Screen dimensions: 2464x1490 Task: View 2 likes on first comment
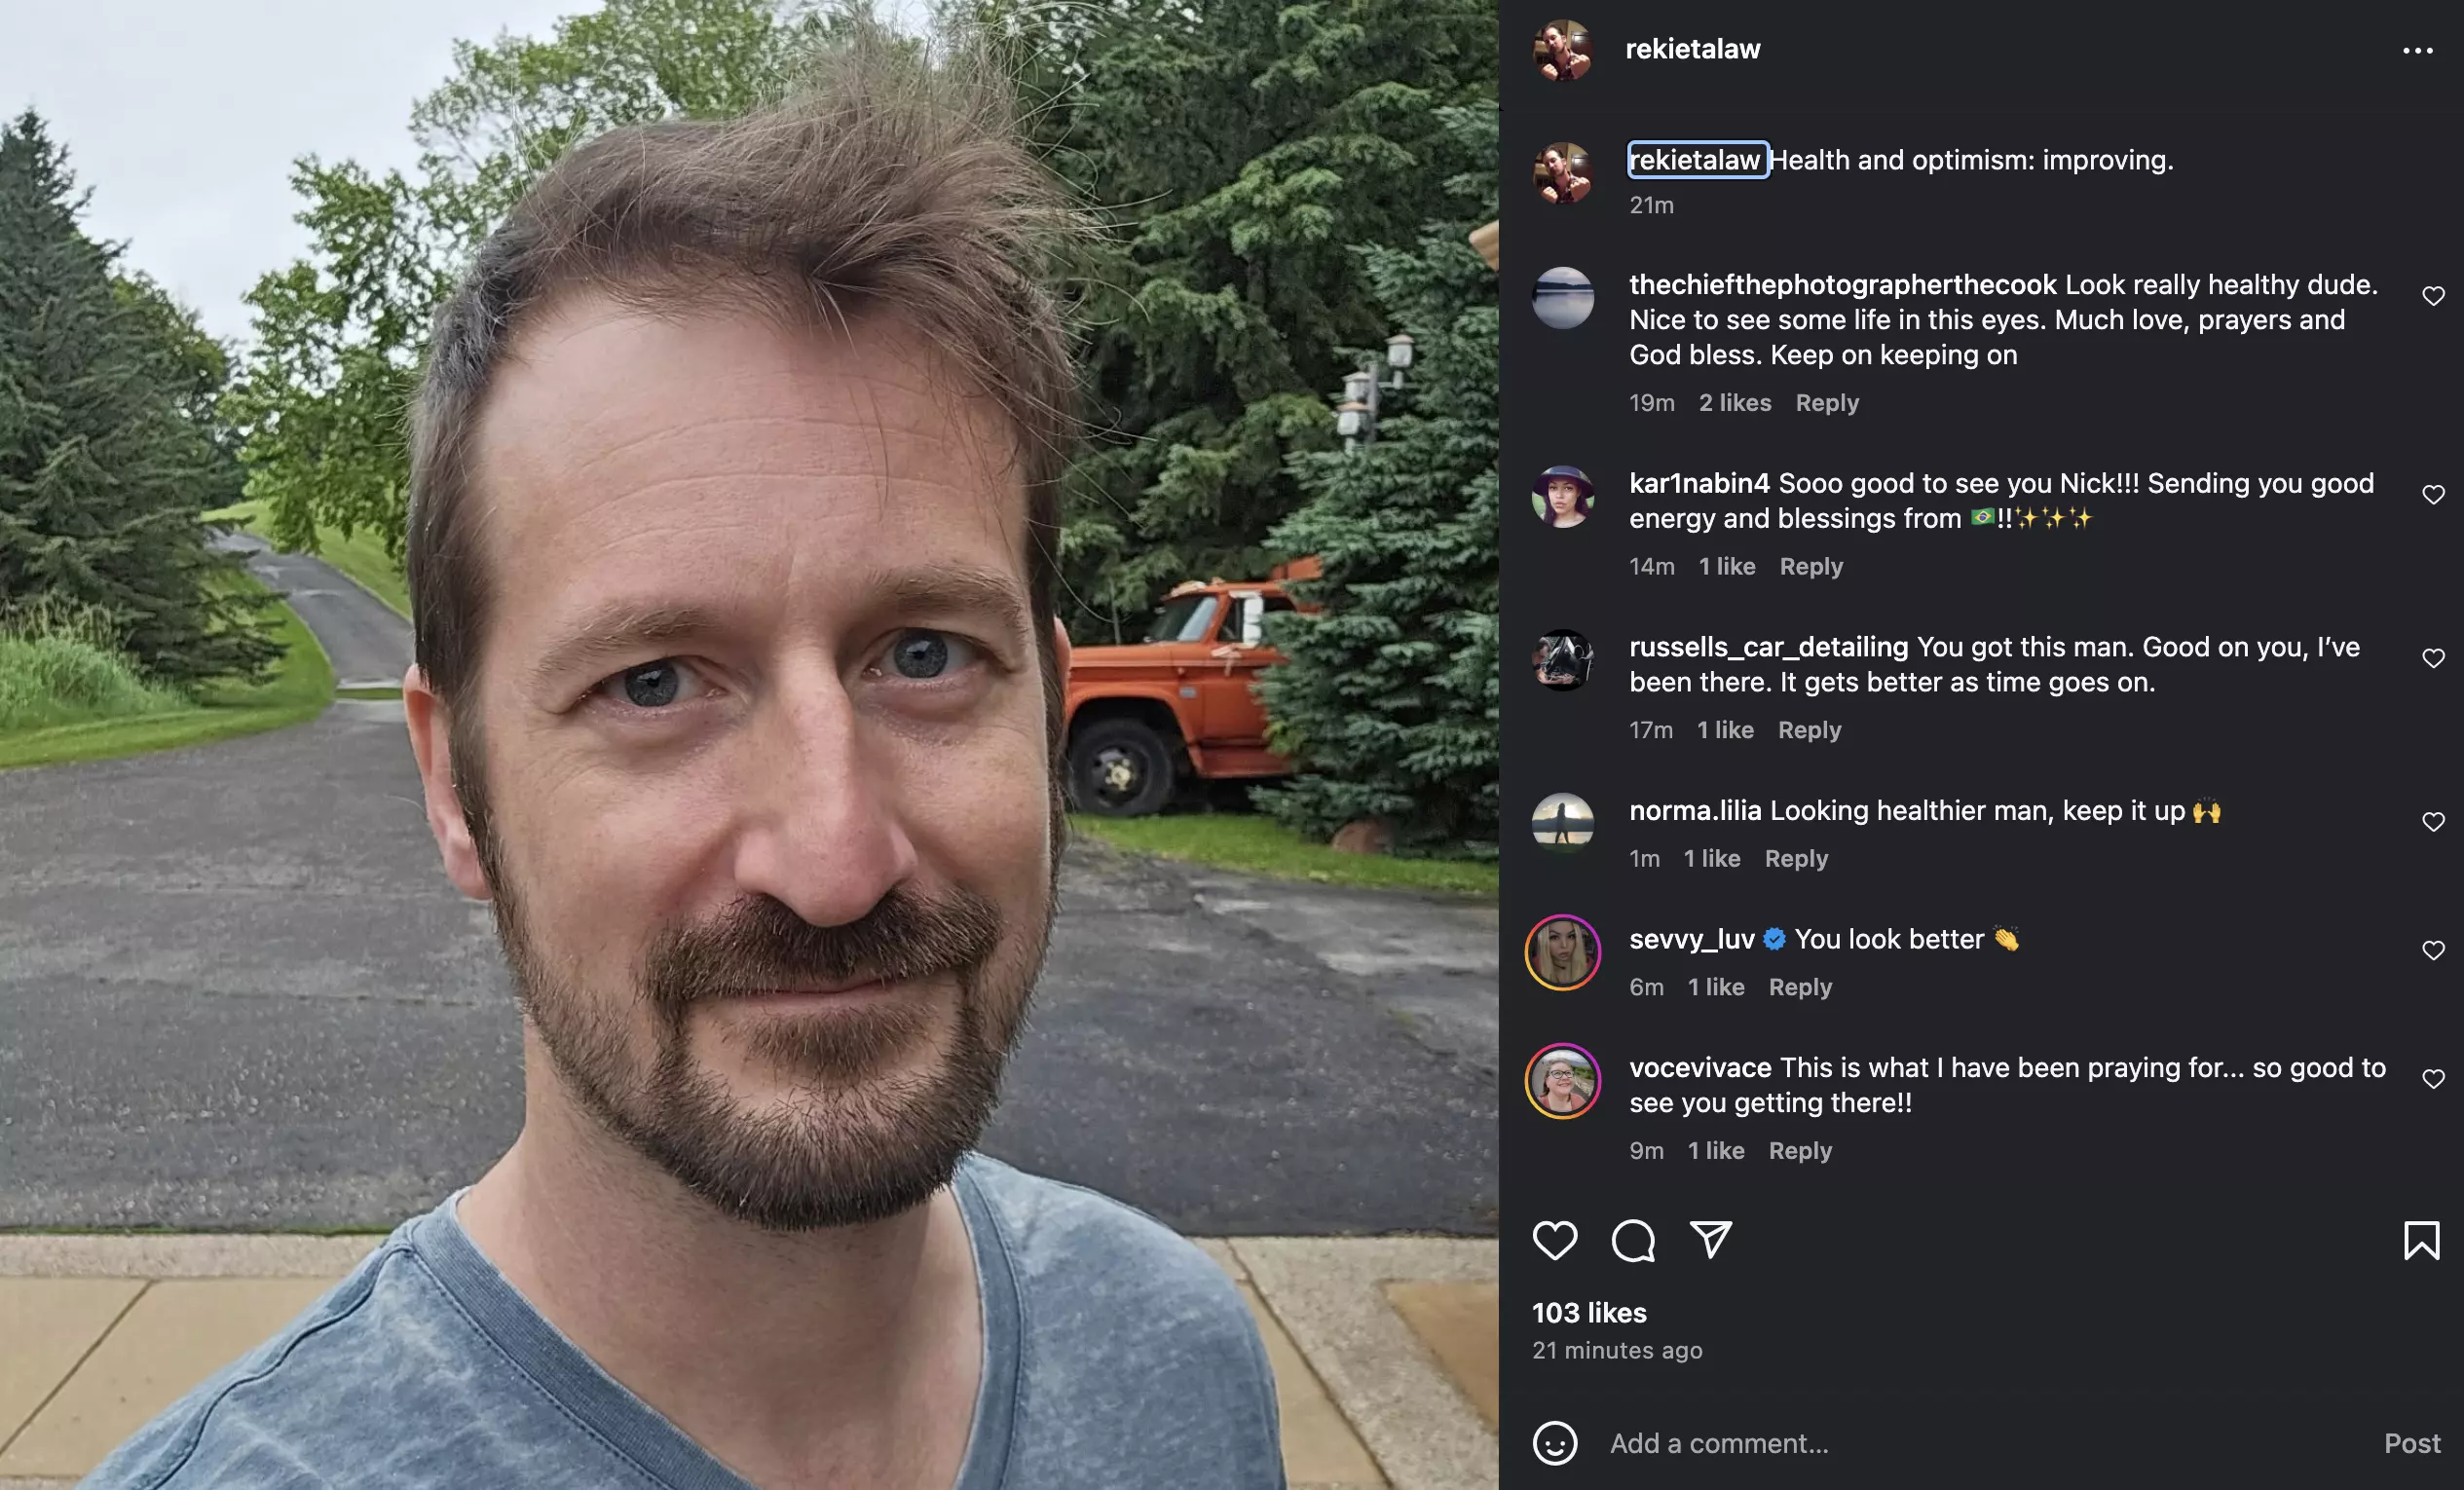pos(1734,403)
